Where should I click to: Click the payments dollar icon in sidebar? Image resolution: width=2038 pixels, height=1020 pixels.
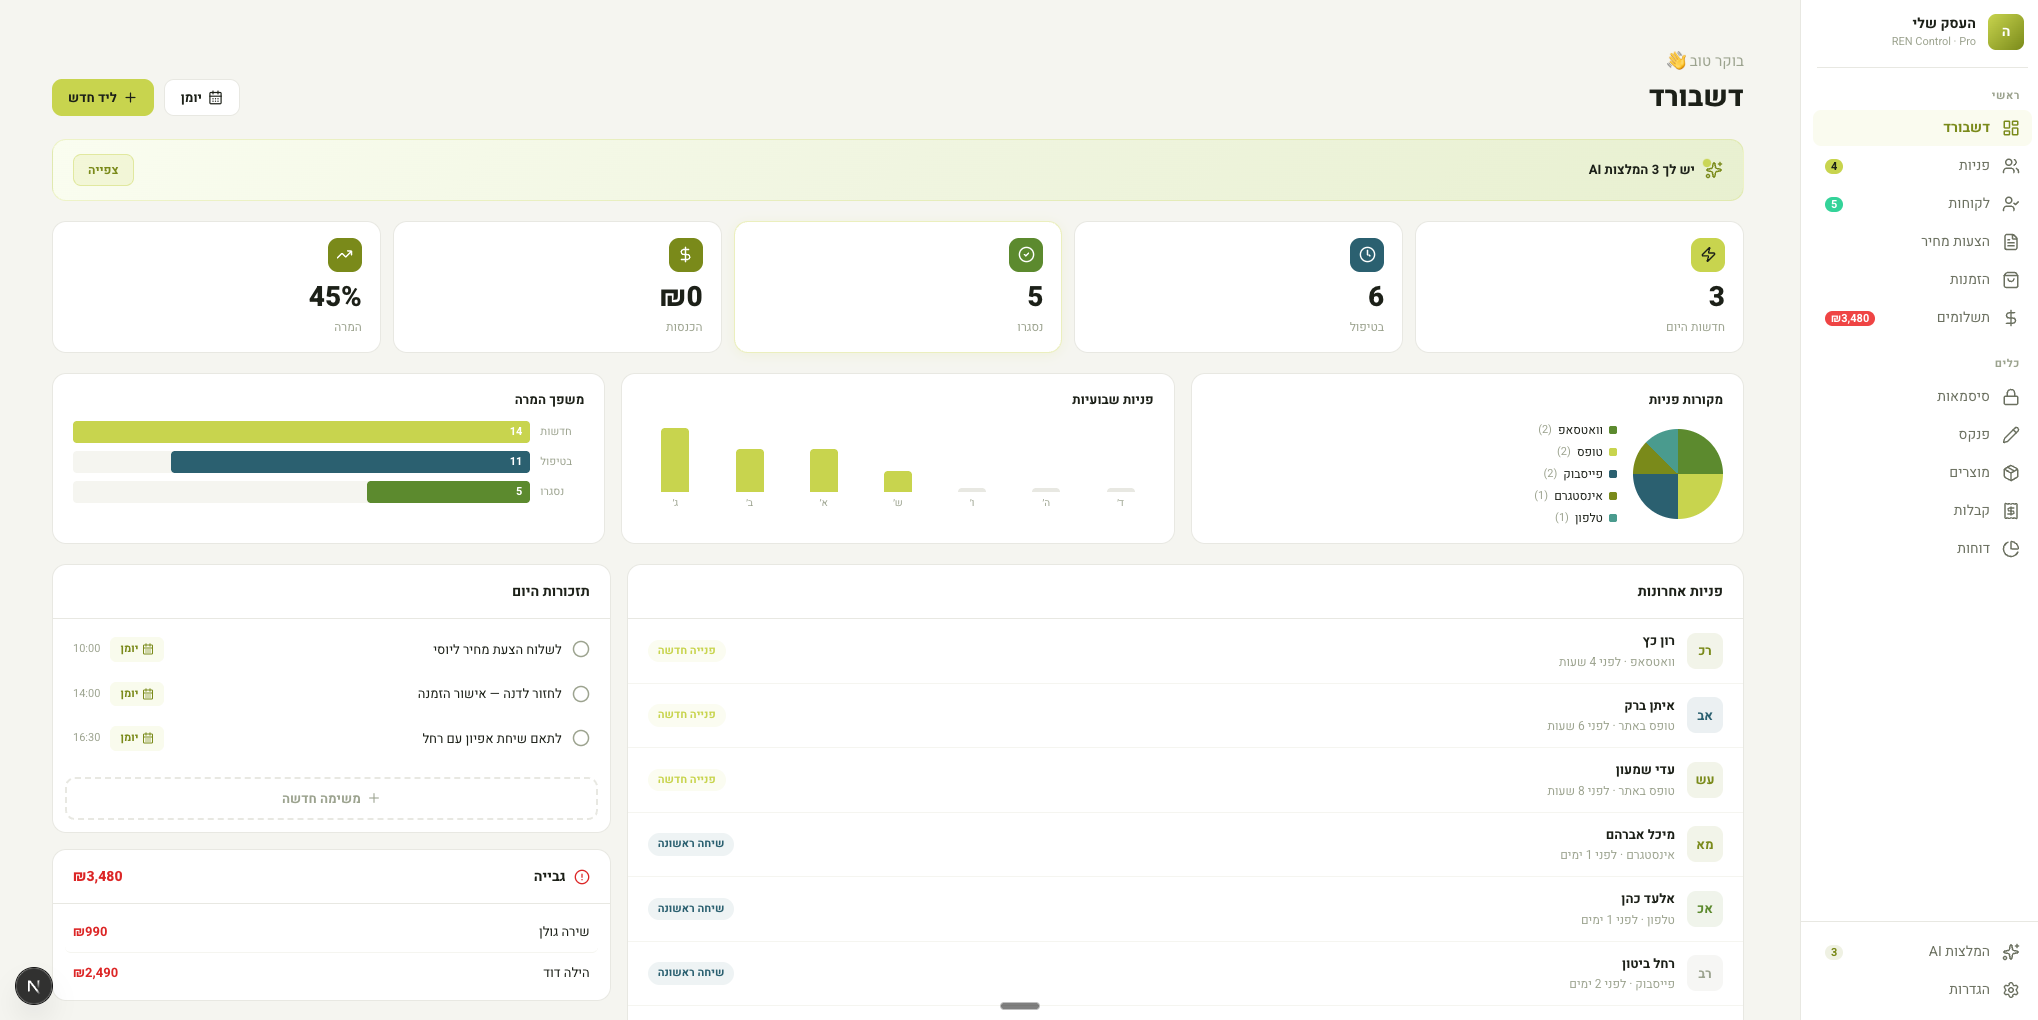click(2011, 318)
